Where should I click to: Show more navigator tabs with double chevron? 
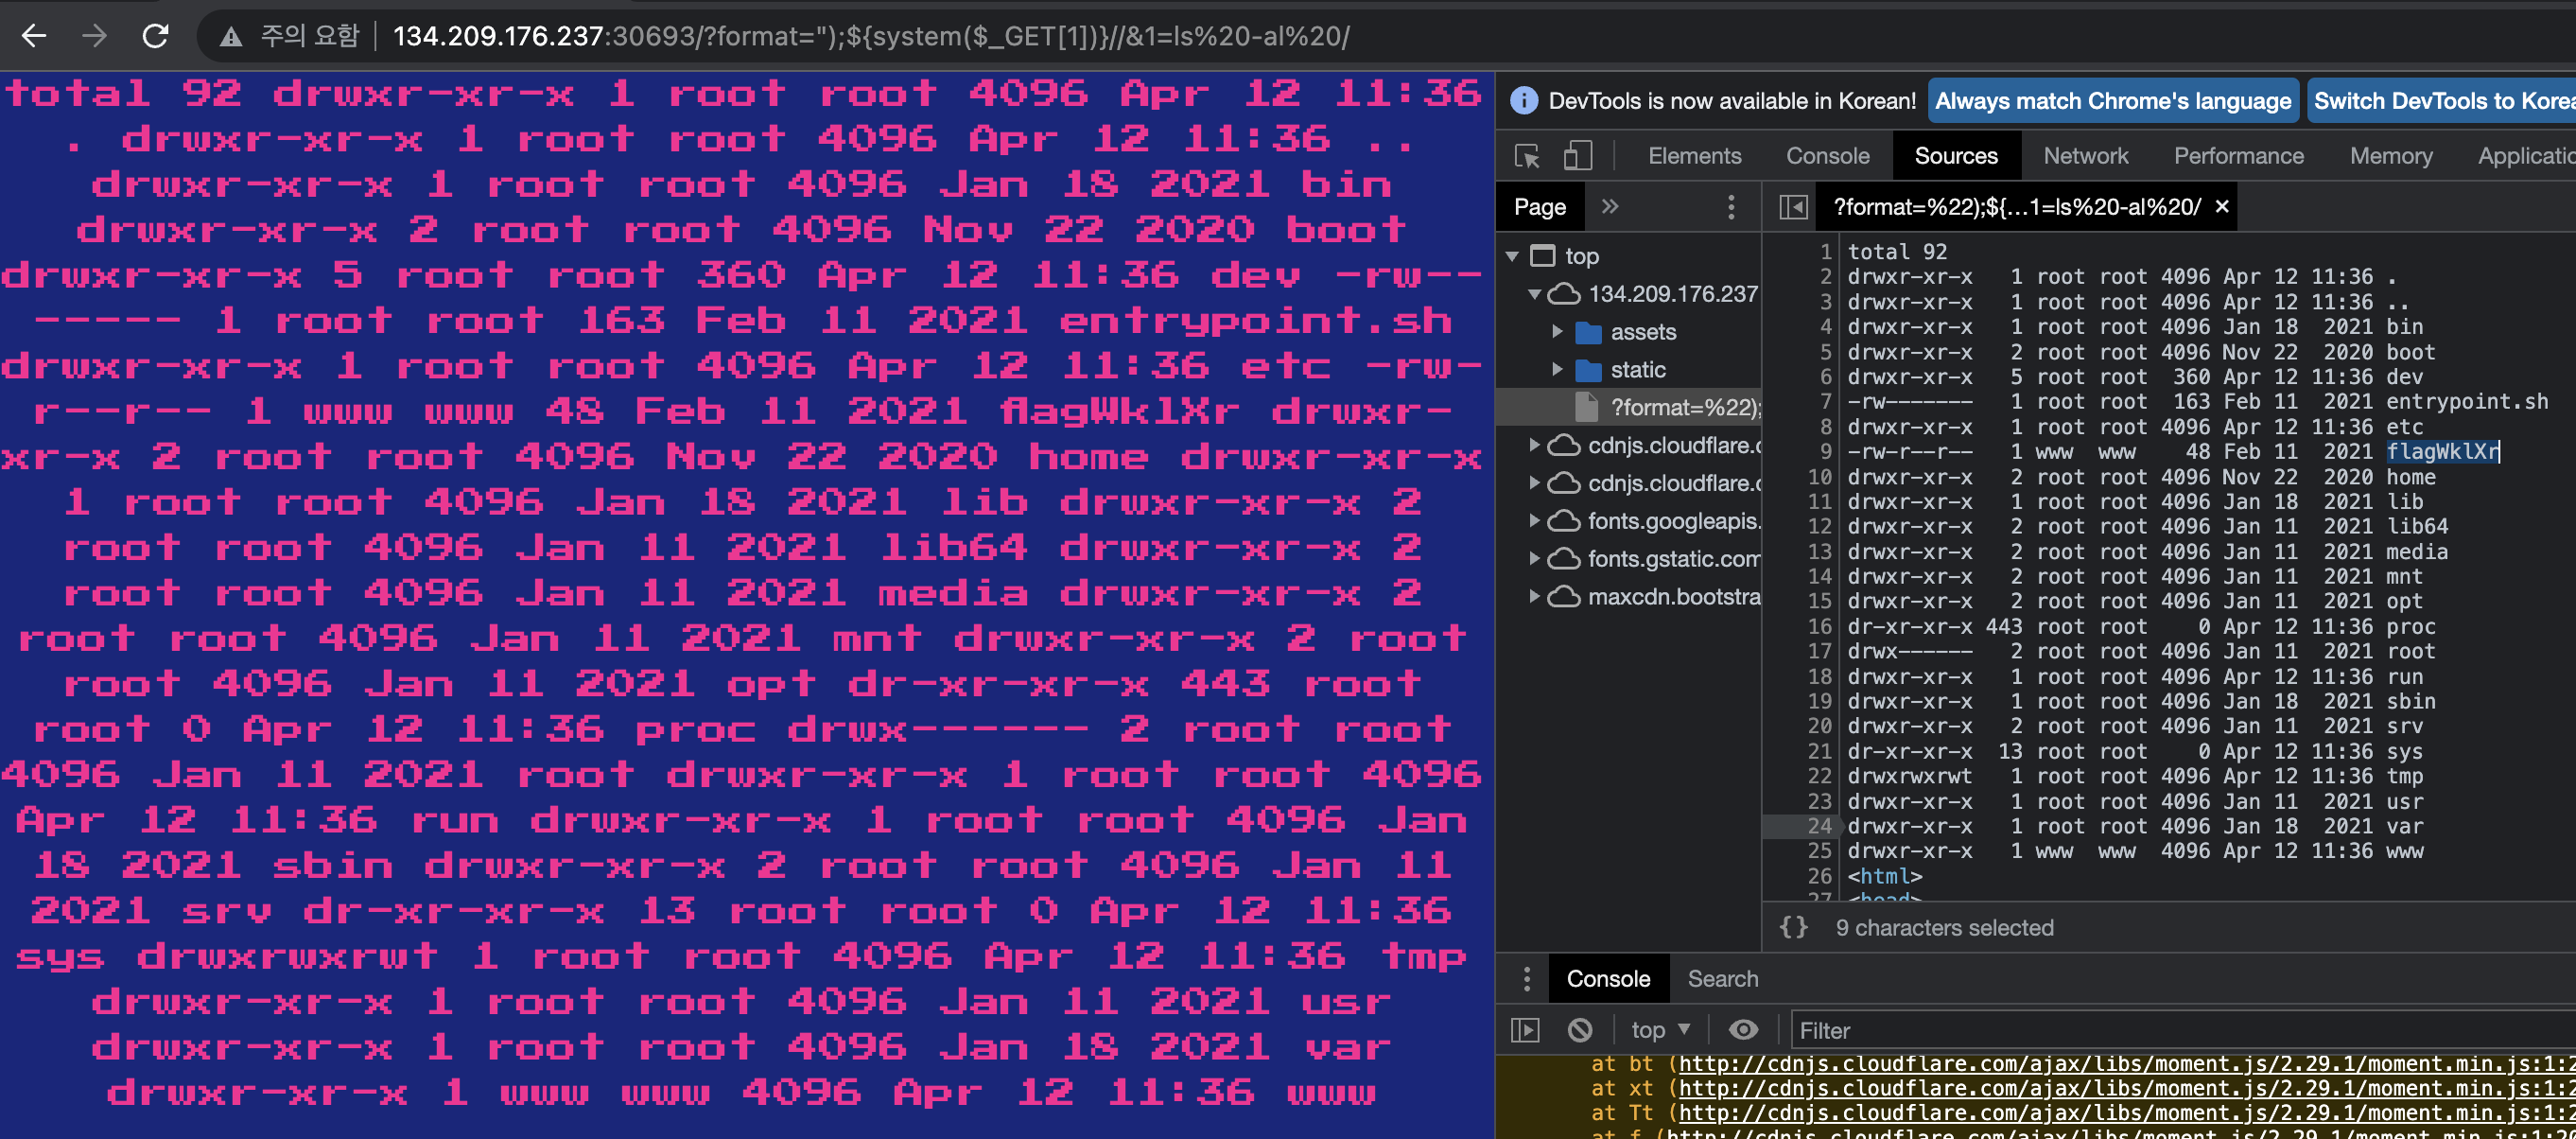point(1609,207)
